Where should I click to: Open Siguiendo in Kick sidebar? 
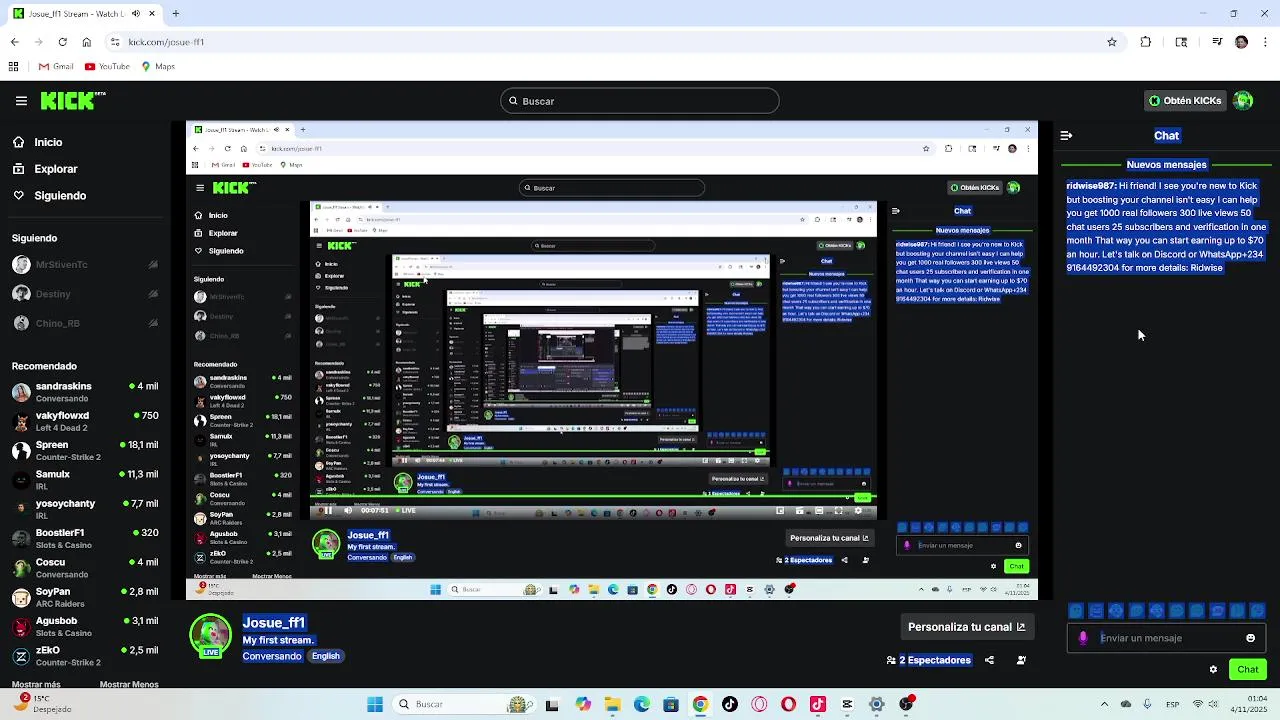60,196
